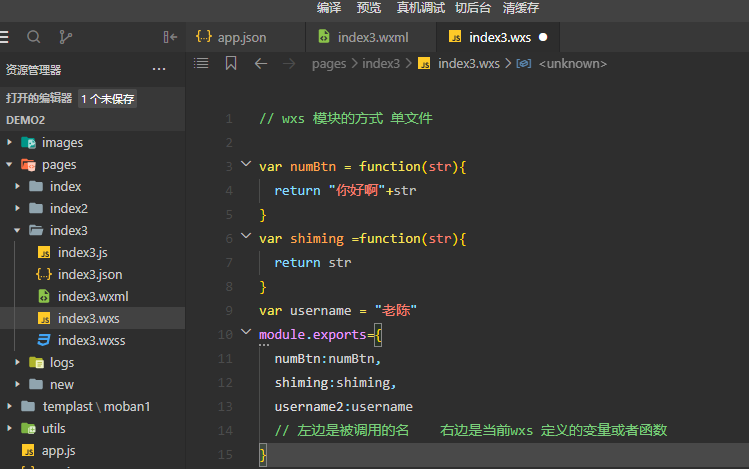The image size is (749, 469).
Task: Click the 清缓存 button
Action: click(520, 8)
